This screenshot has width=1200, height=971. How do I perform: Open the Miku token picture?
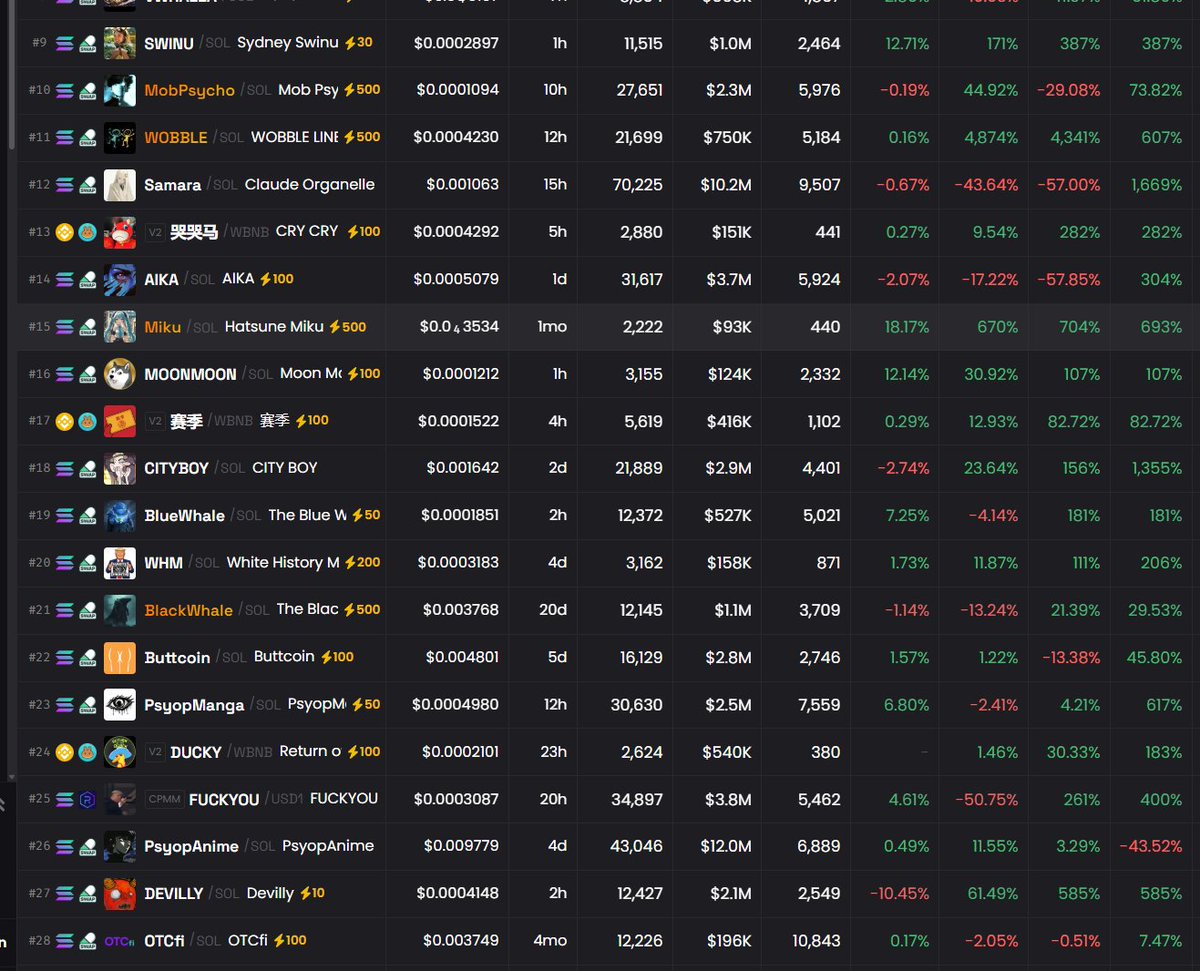pyautogui.click(x=120, y=327)
